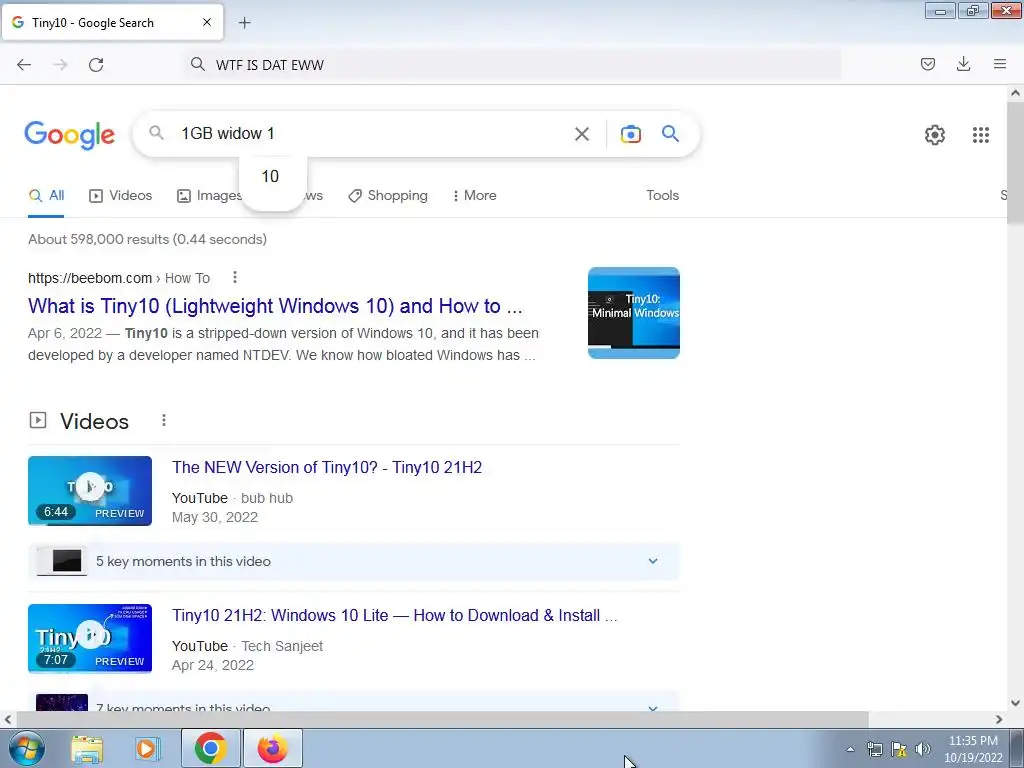
Task: Open a new browser tab
Action: coord(244,23)
